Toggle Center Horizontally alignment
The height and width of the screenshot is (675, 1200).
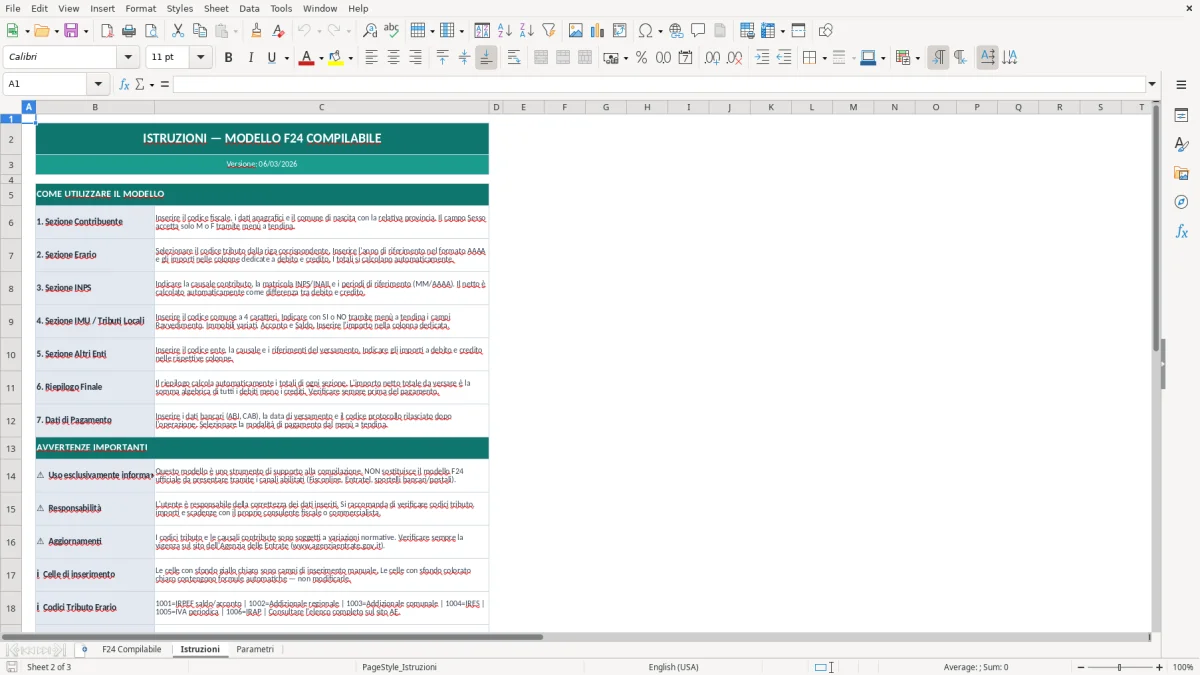(x=393, y=58)
